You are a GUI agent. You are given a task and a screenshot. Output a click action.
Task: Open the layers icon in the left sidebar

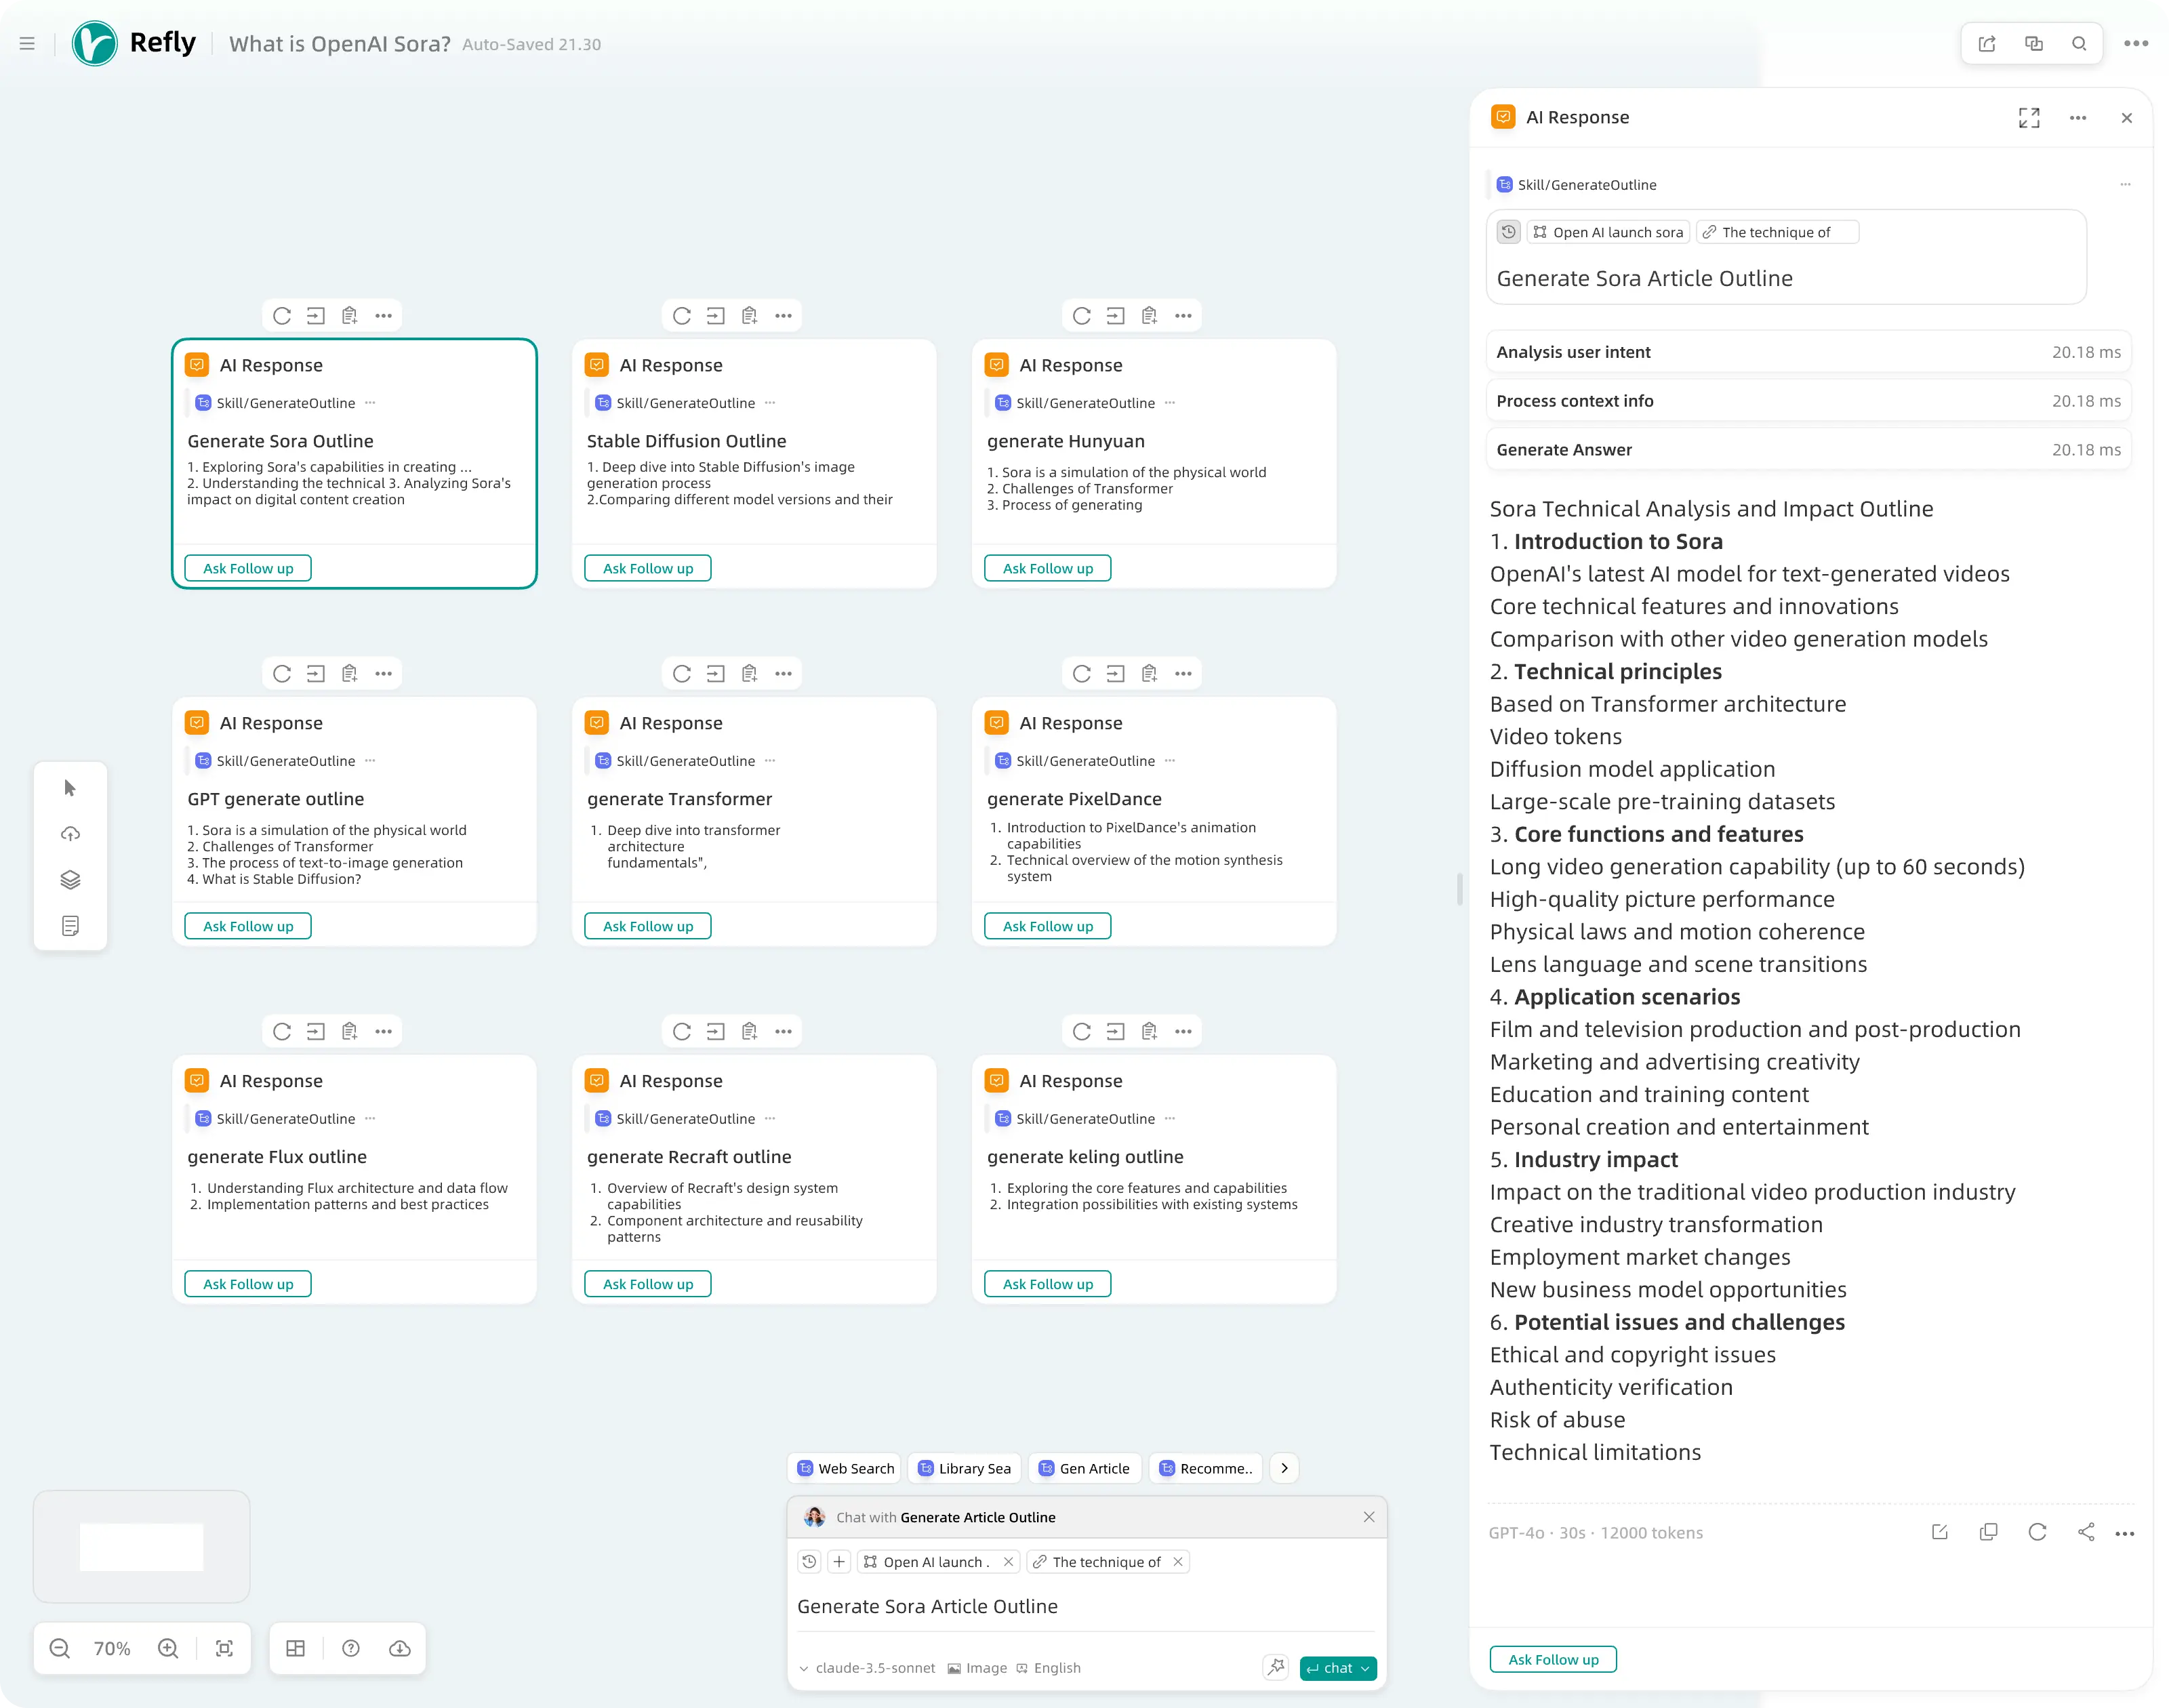click(x=70, y=880)
